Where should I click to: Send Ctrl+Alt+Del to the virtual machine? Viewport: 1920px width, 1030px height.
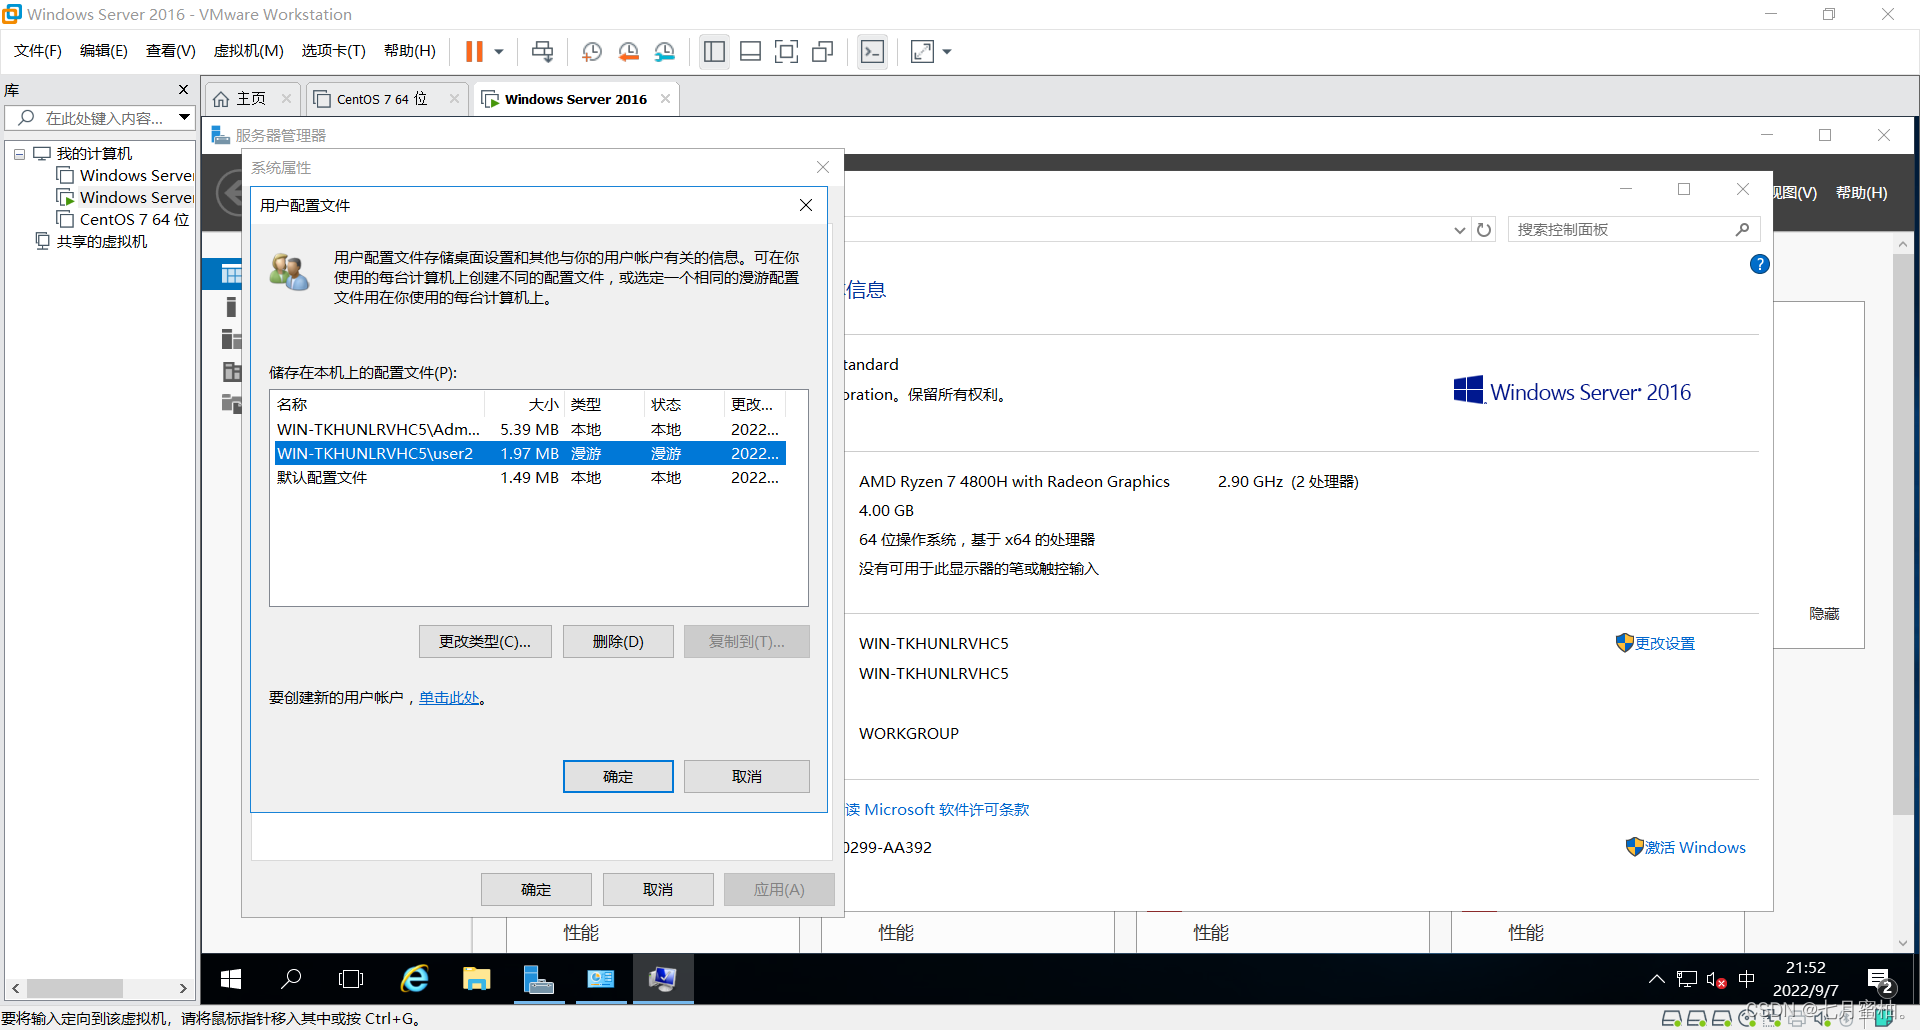542,51
